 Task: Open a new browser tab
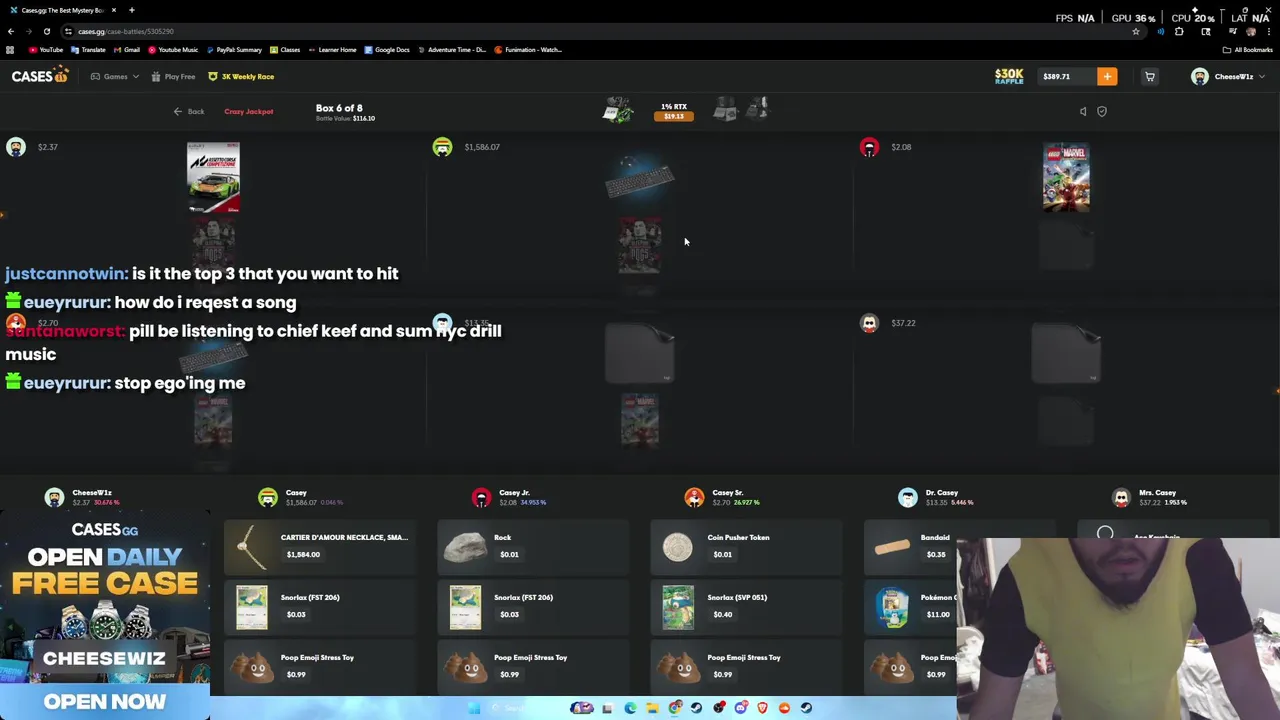131,10
